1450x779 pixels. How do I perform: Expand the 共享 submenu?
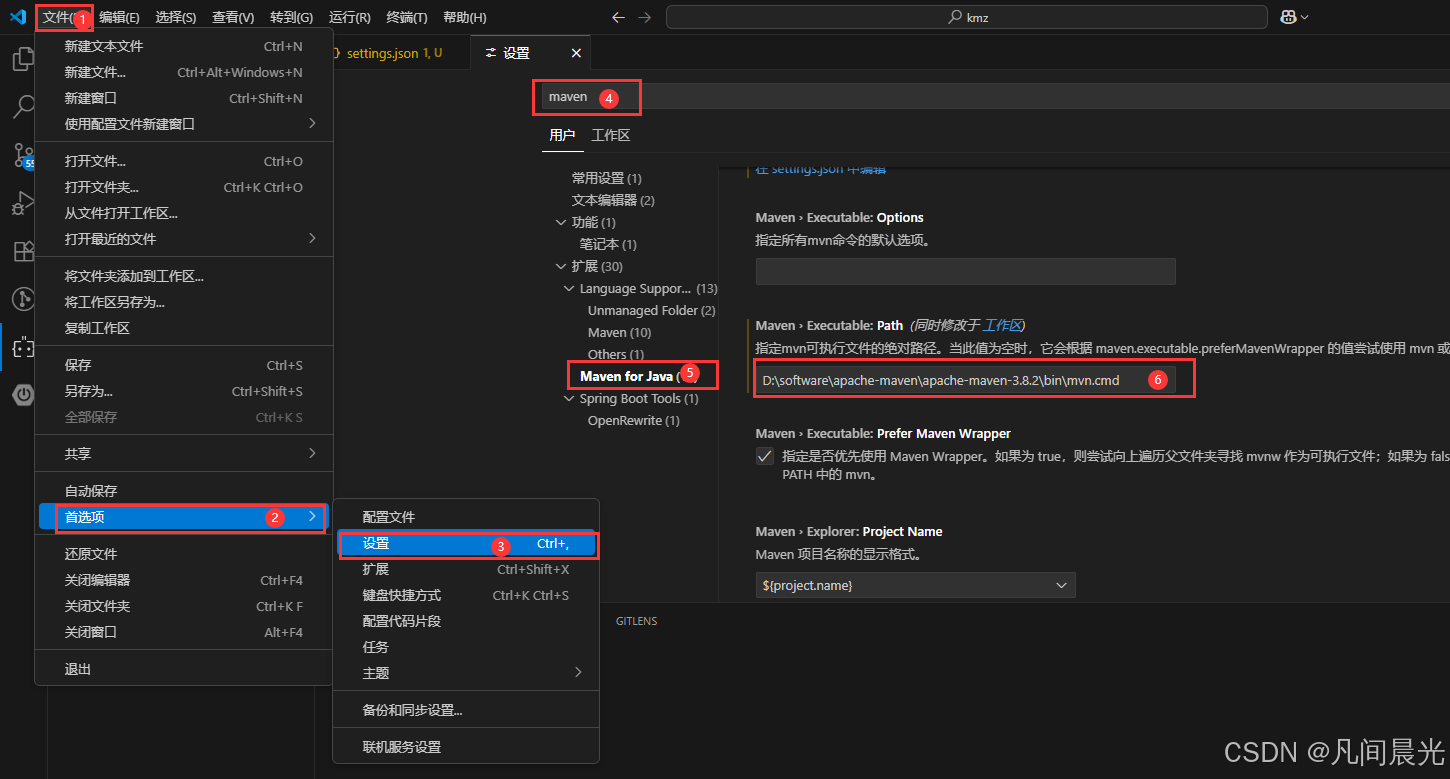click(184, 453)
